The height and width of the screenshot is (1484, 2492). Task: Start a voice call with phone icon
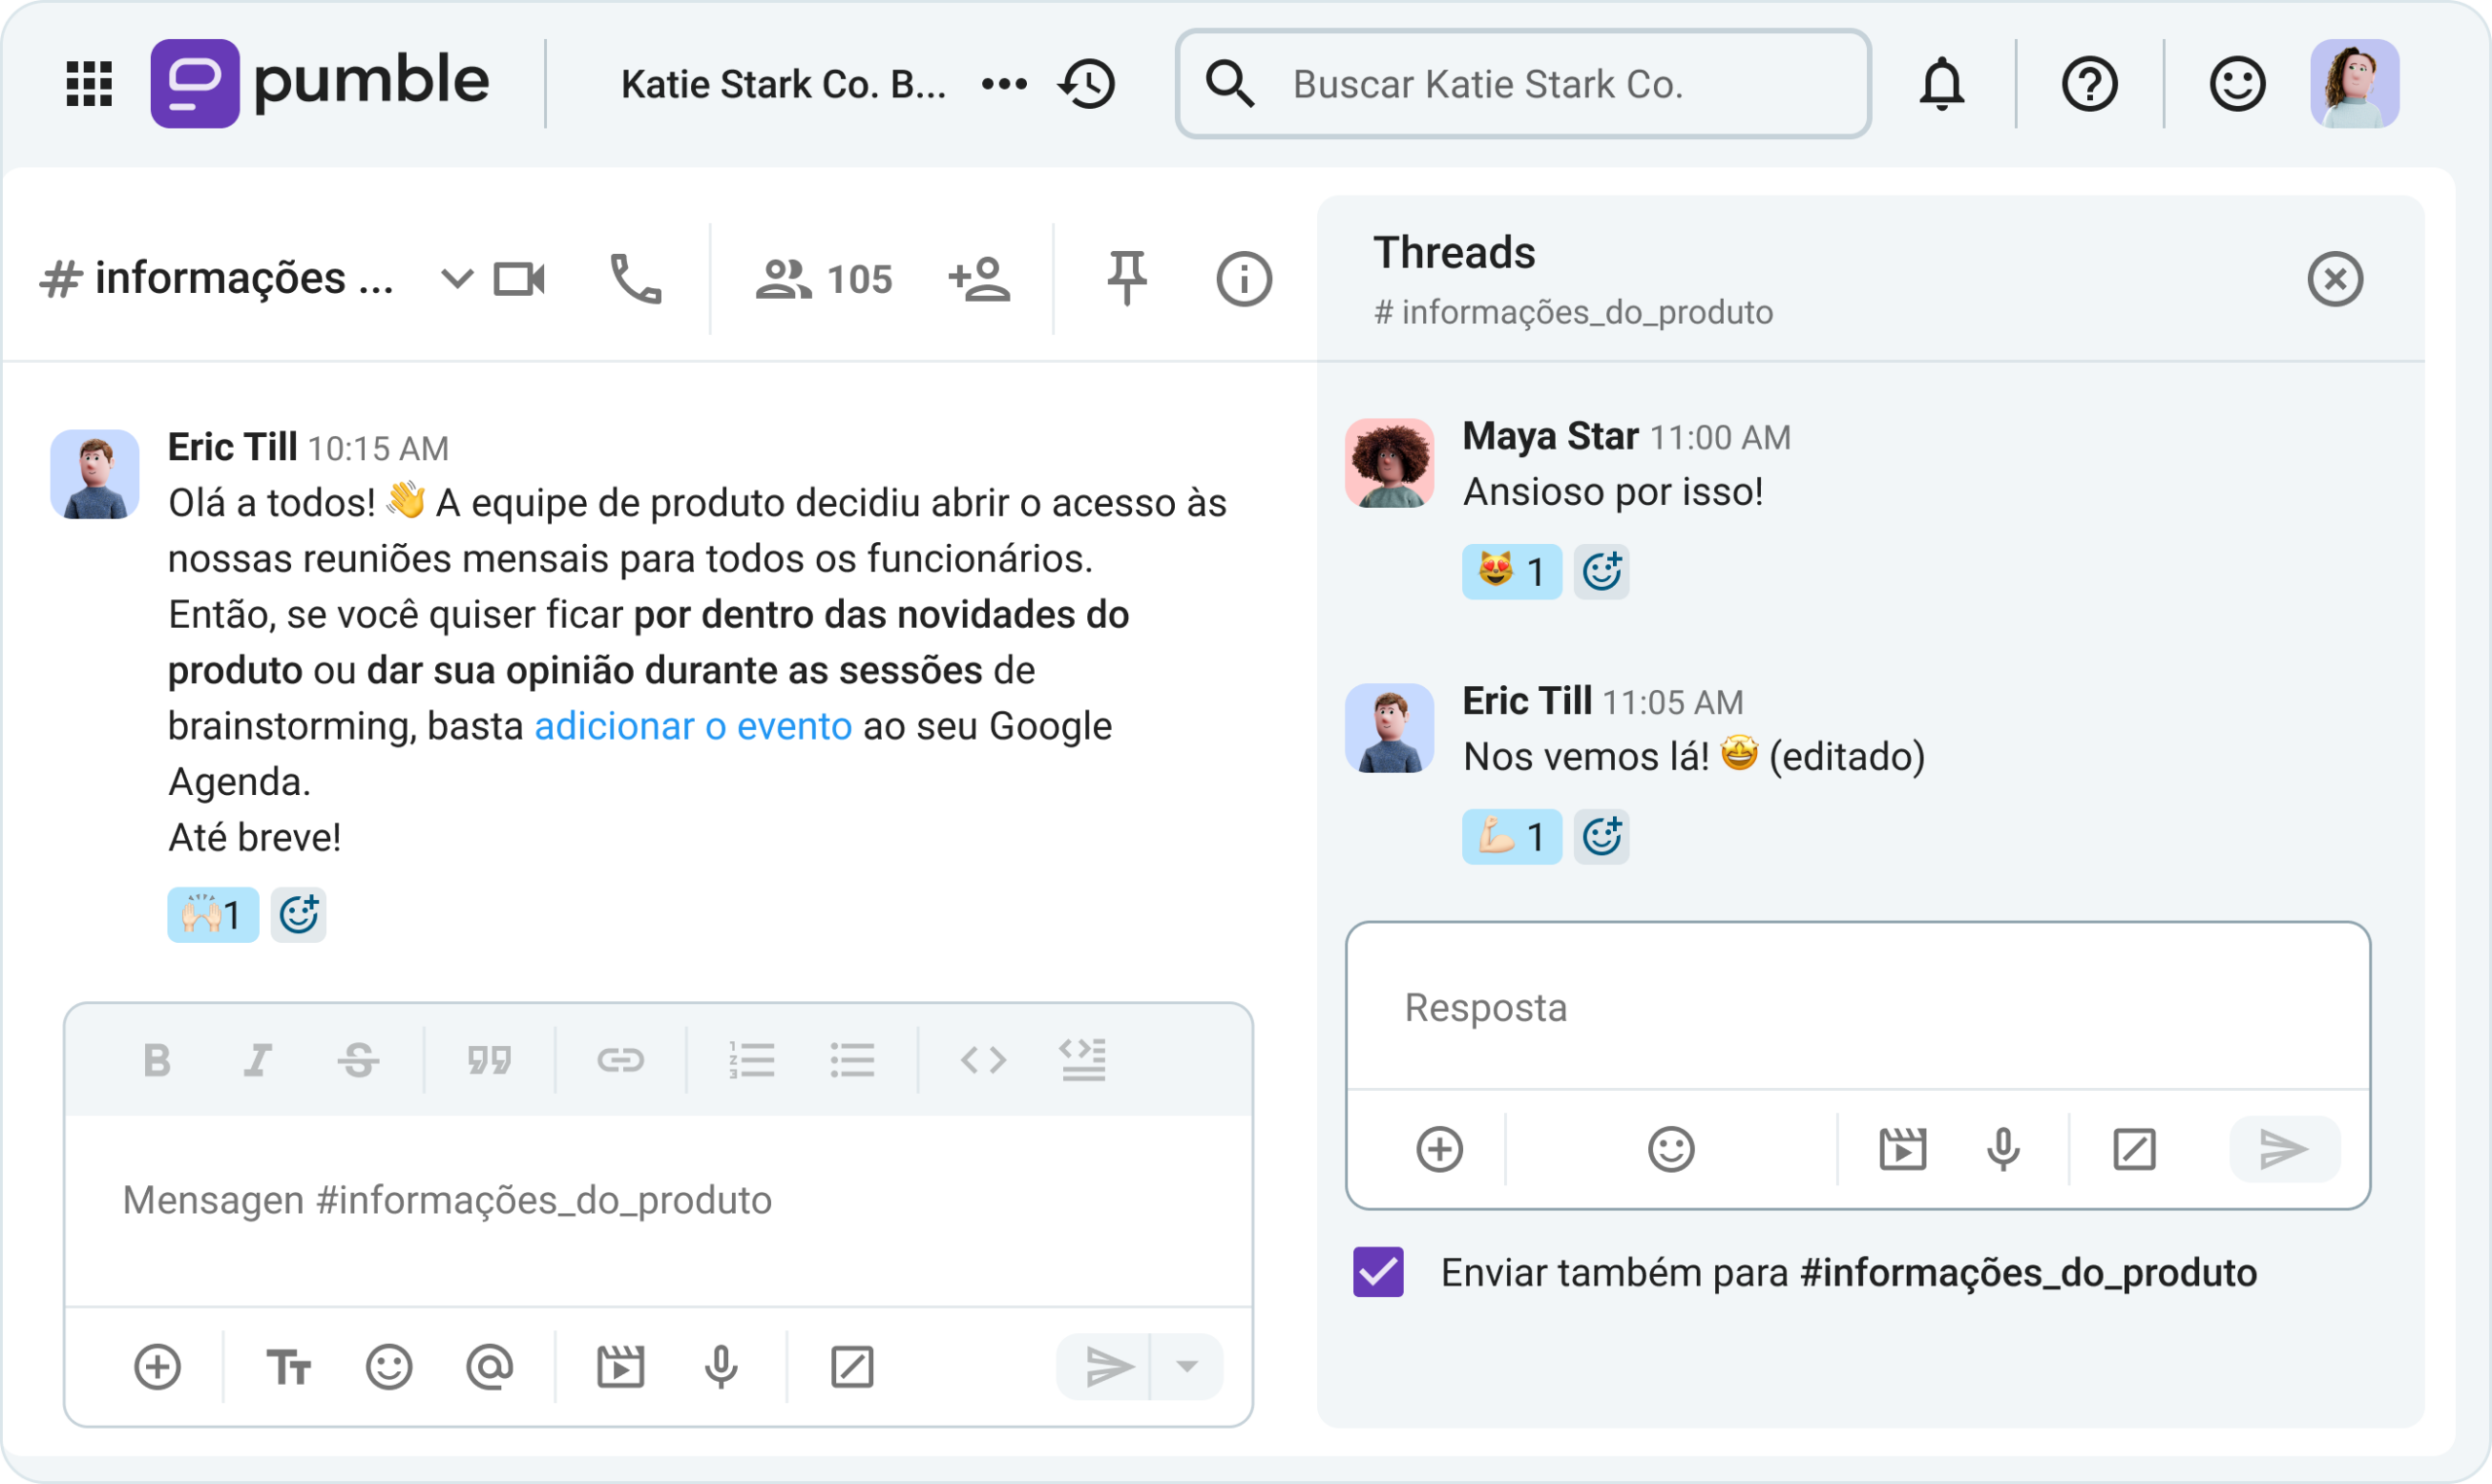[636, 279]
